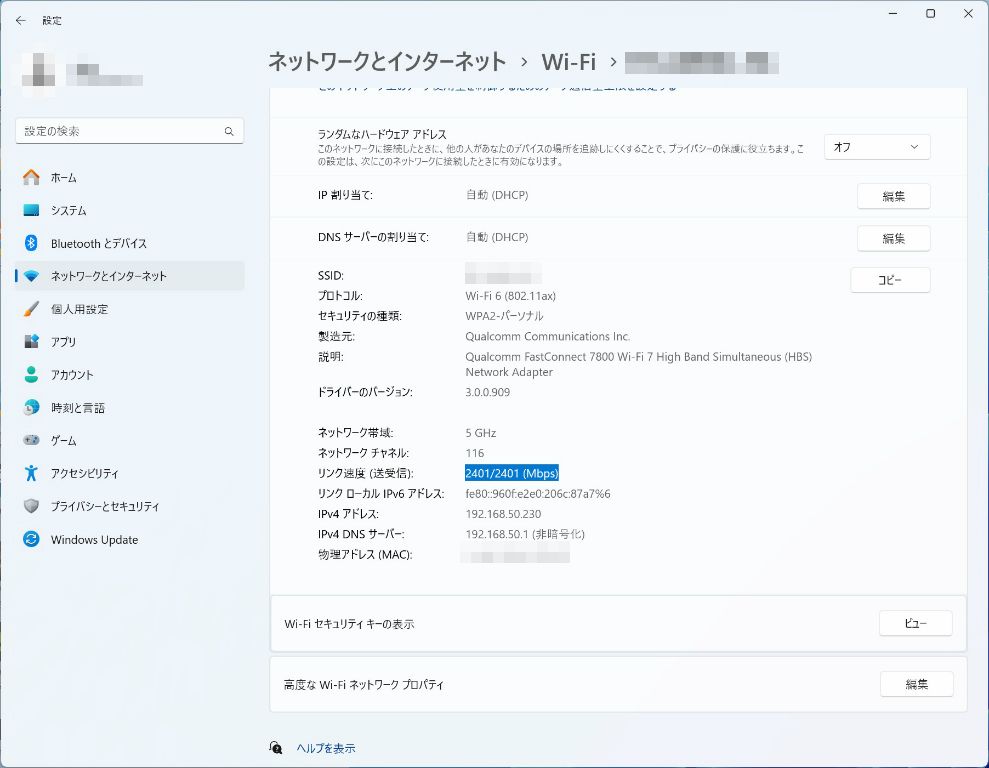Open 時刻と言語 settings
The width and height of the screenshot is (989, 768).
pyautogui.click(x=77, y=408)
